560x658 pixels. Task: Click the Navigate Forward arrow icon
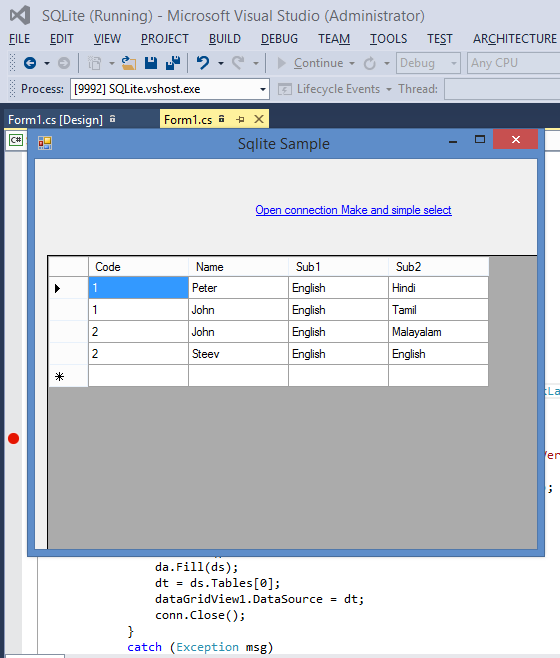coord(64,63)
